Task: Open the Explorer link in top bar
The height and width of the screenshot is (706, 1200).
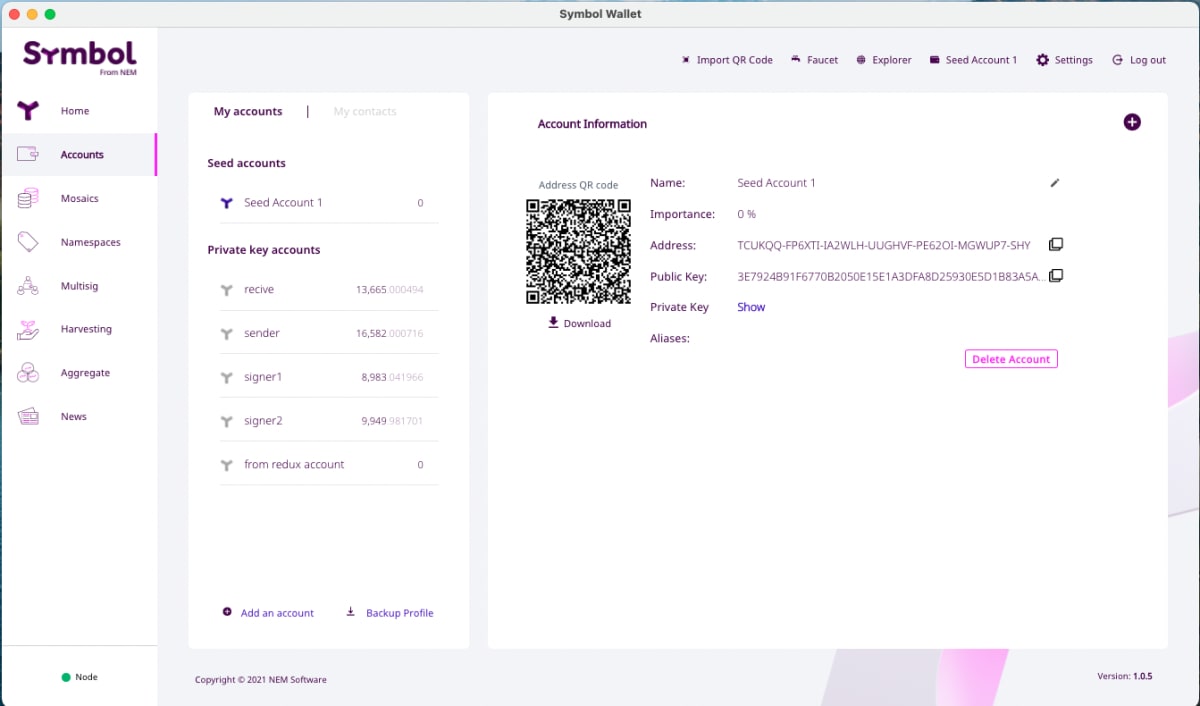Action: pos(892,60)
